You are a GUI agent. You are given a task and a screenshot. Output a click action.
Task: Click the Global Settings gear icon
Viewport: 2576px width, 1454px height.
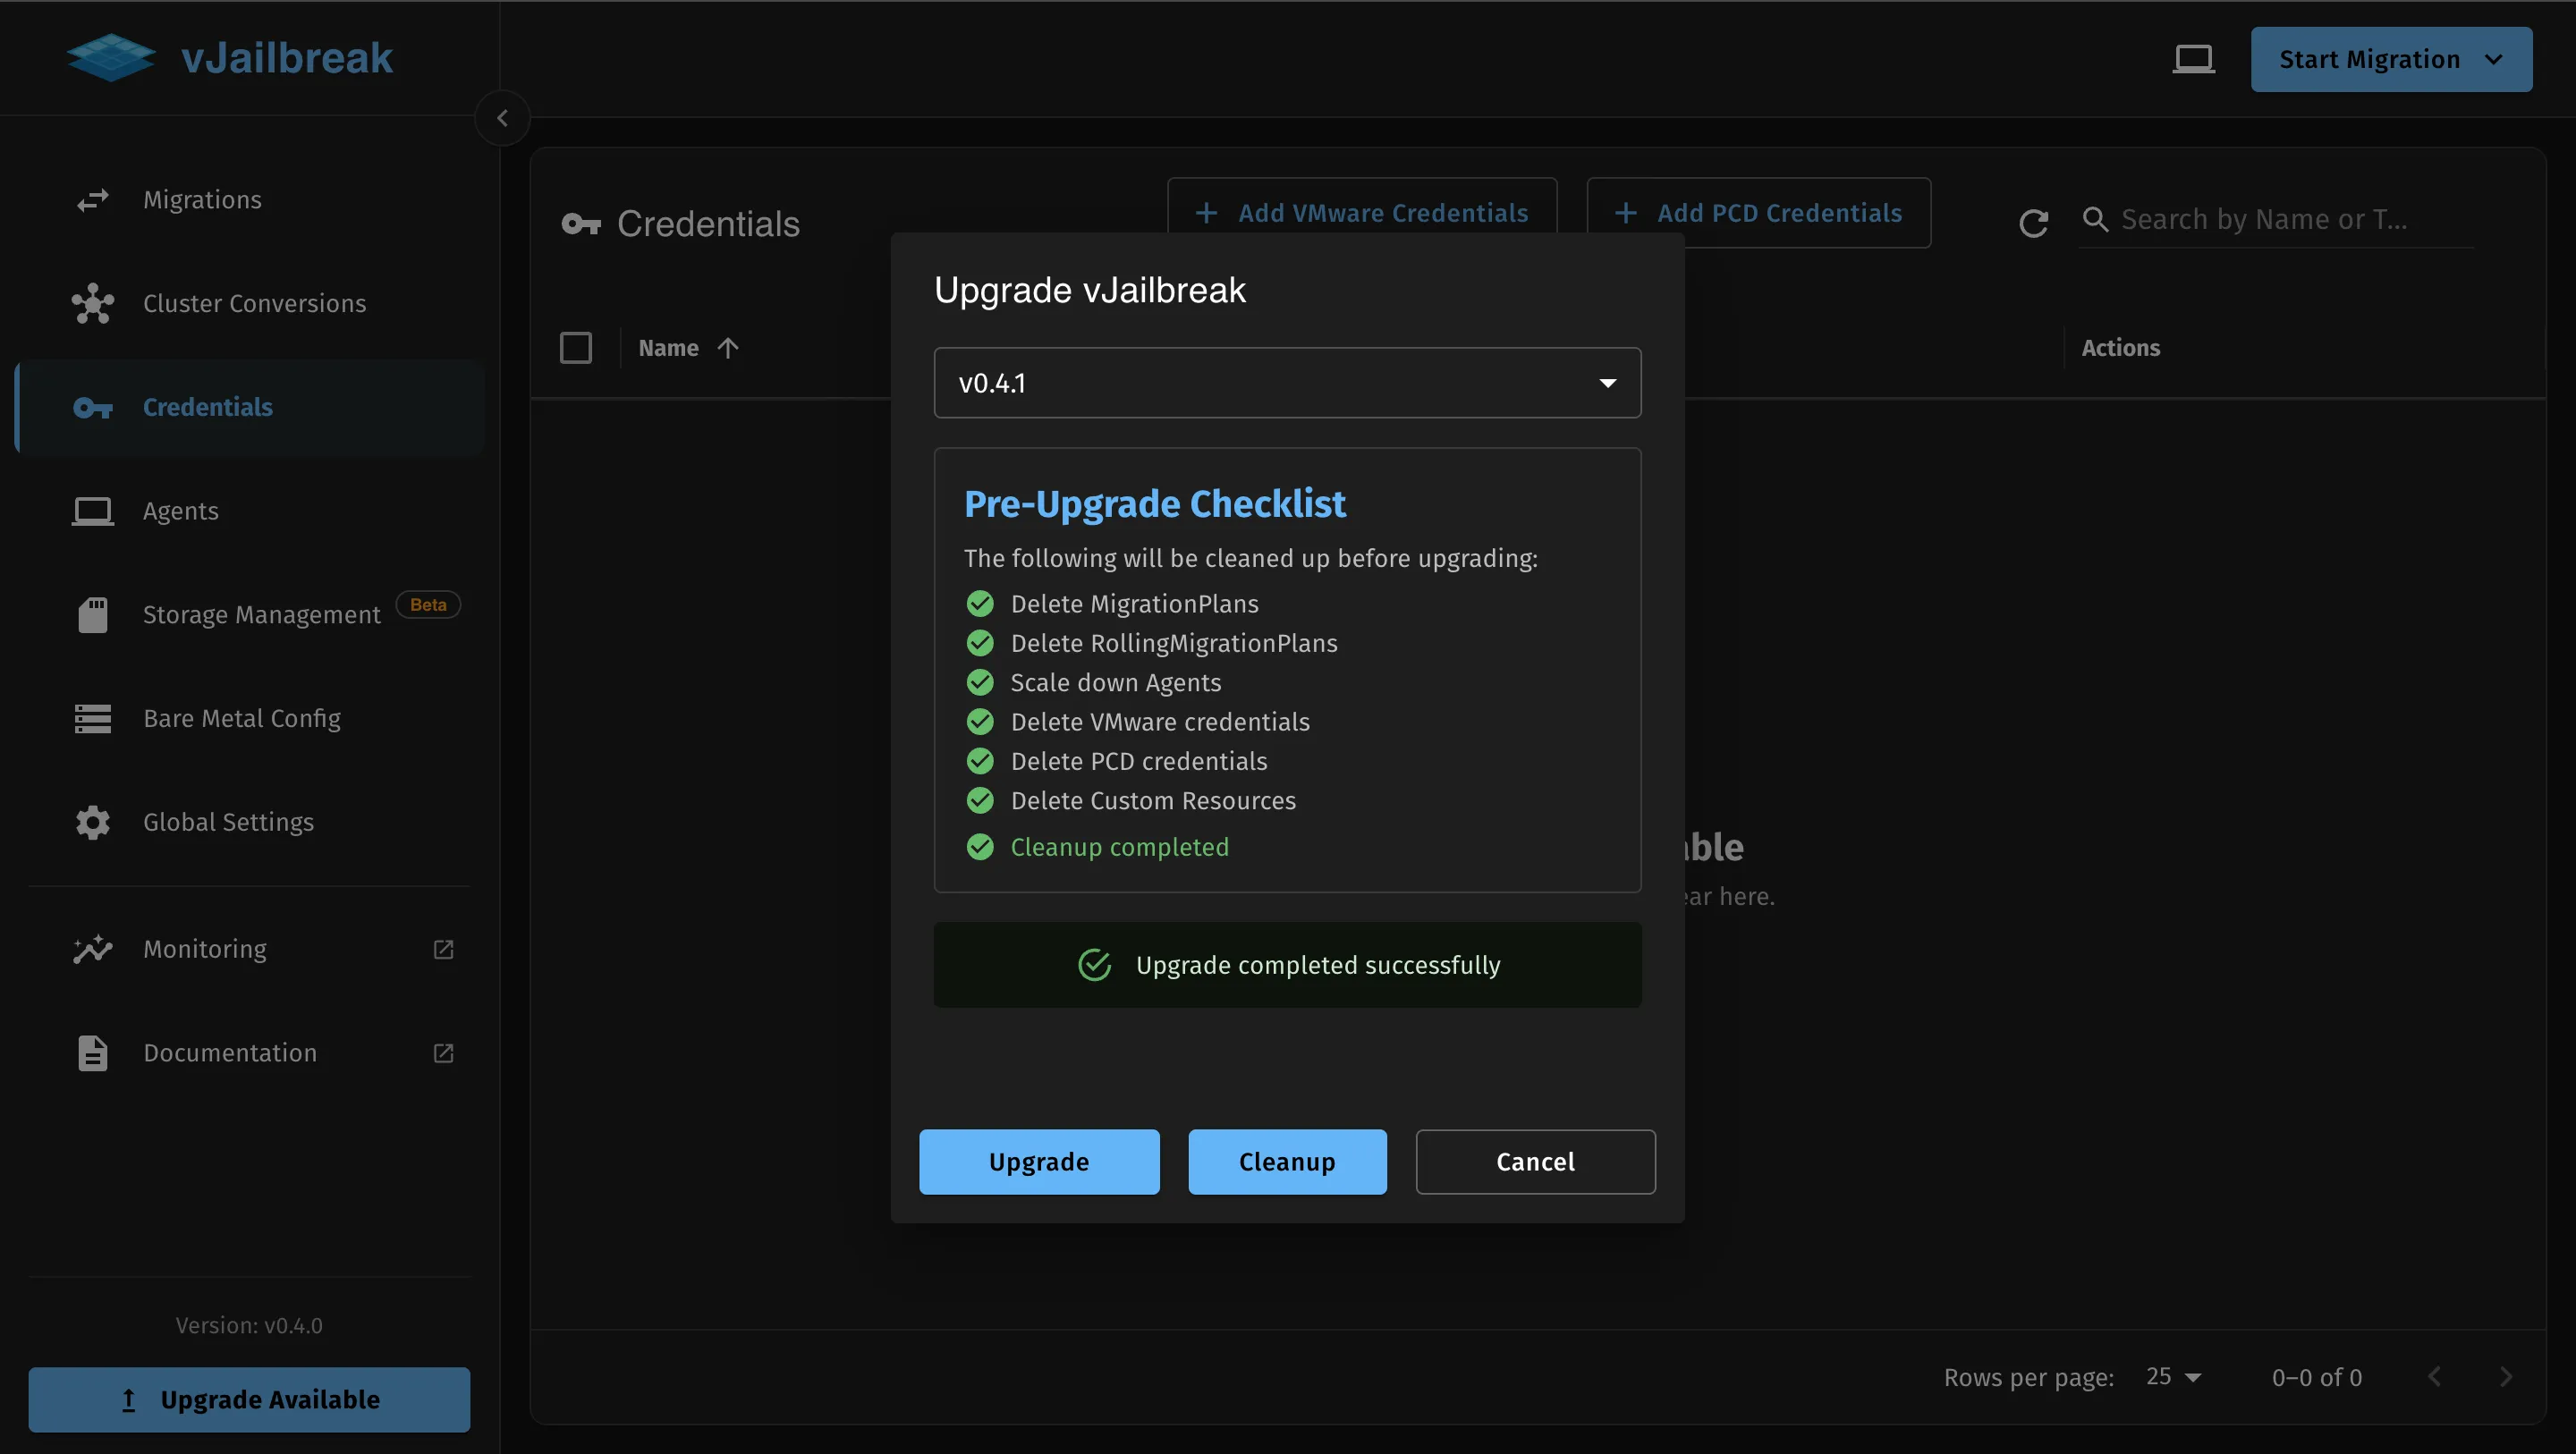point(93,822)
